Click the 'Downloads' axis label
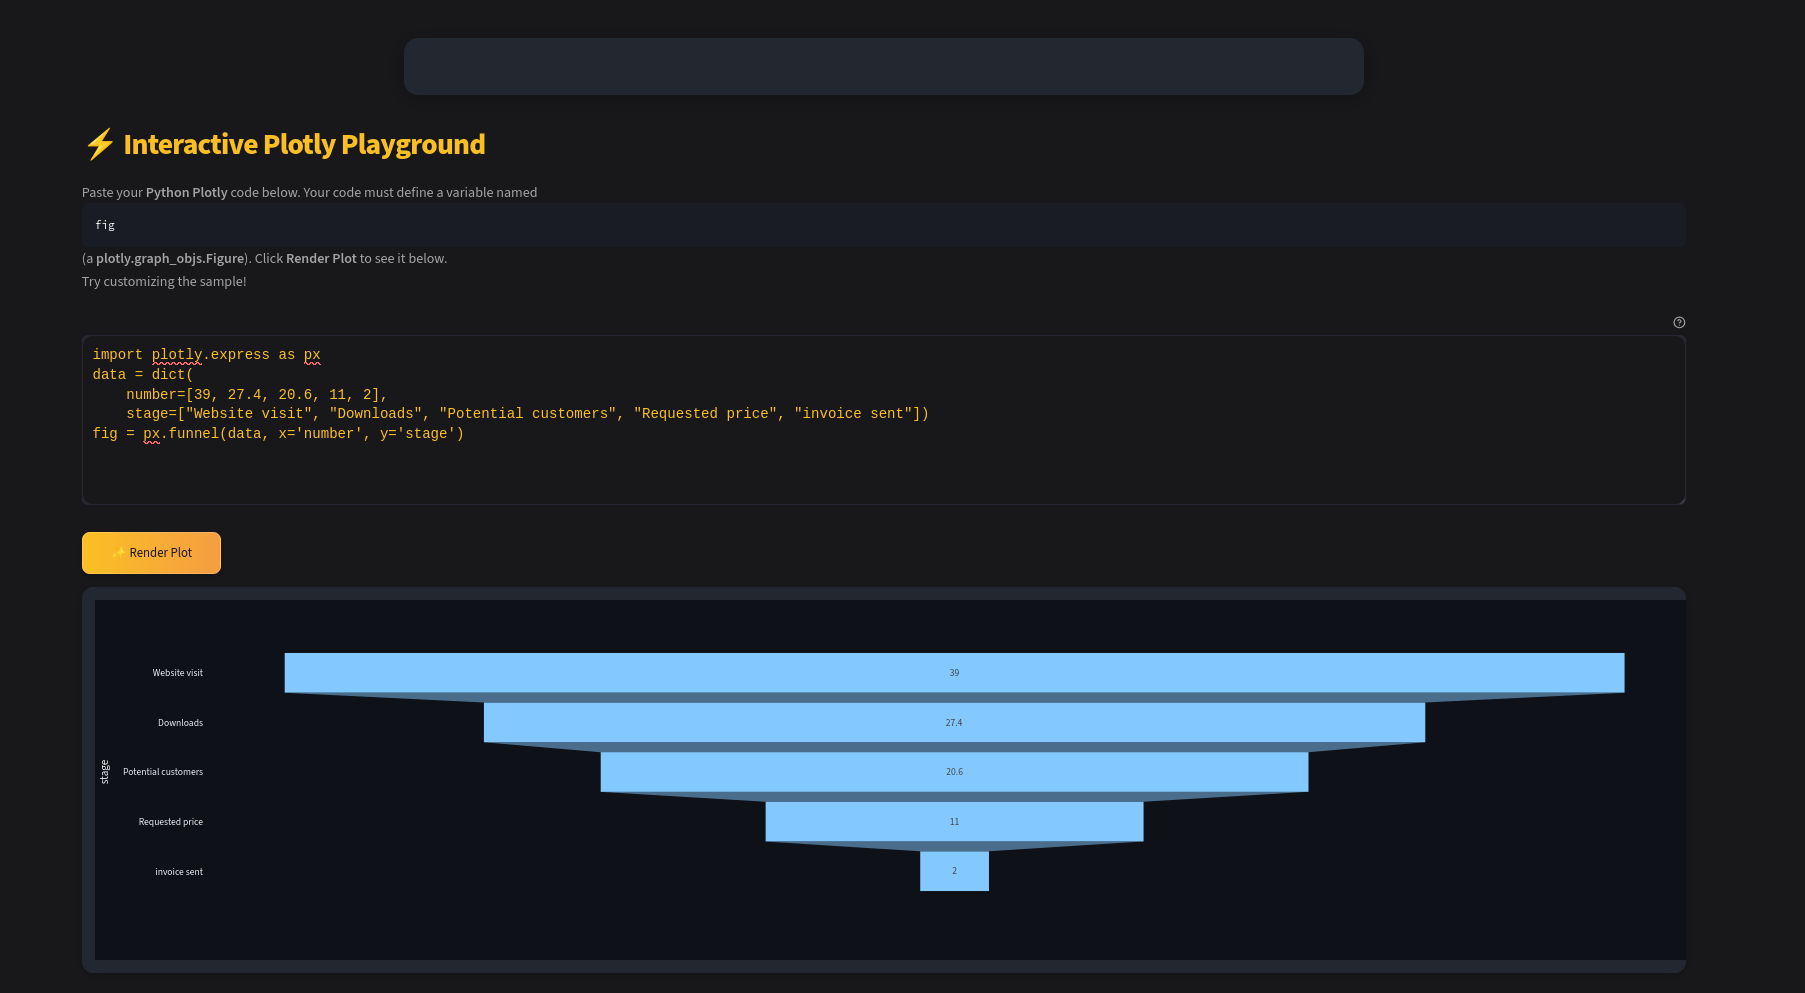Image resolution: width=1805 pixels, height=993 pixels. coord(180,723)
